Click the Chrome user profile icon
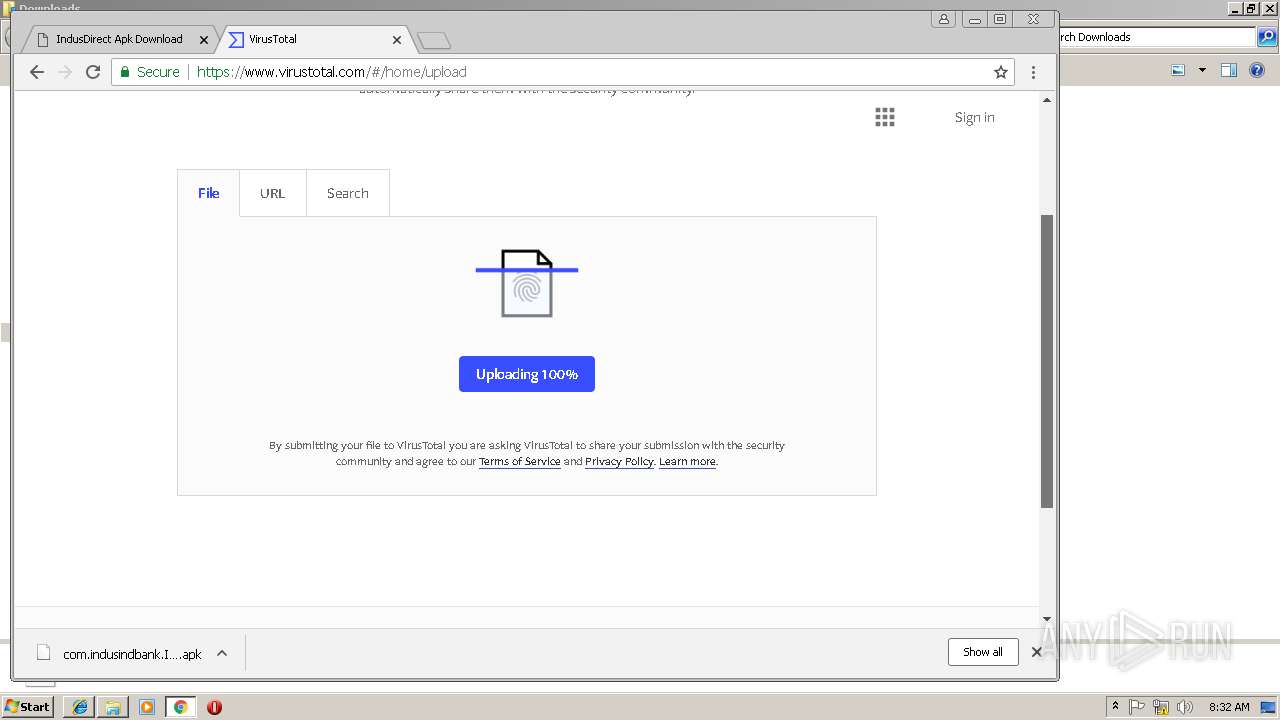The height and width of the screenshot is (720, 1280). tap(943, 19)
